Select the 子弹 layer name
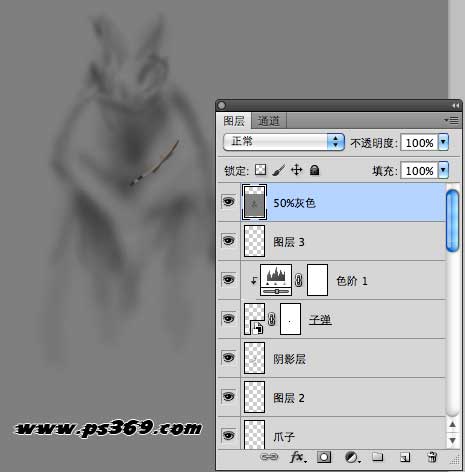 tap(320, 320)
